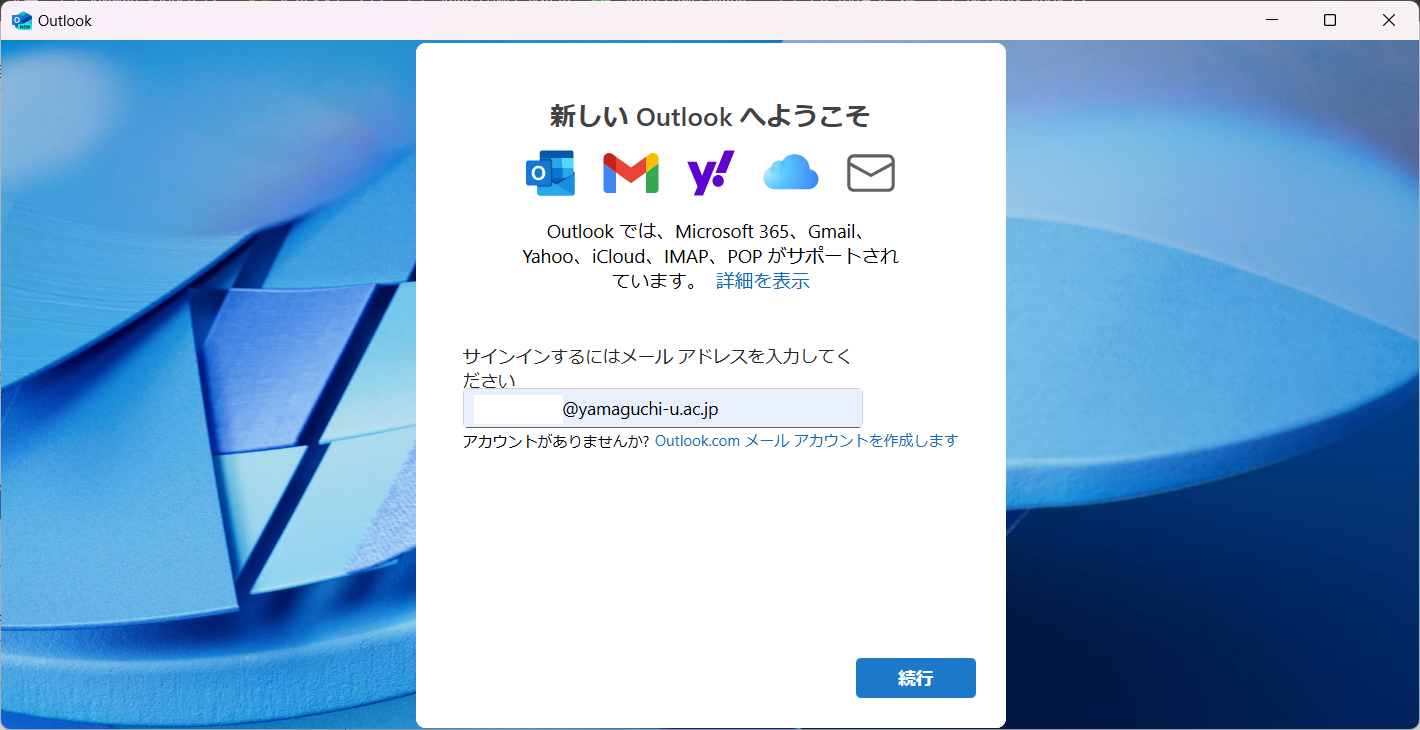1420x730 pixels.
Task: Close the Outlook window
Action: pos(1389,20)
